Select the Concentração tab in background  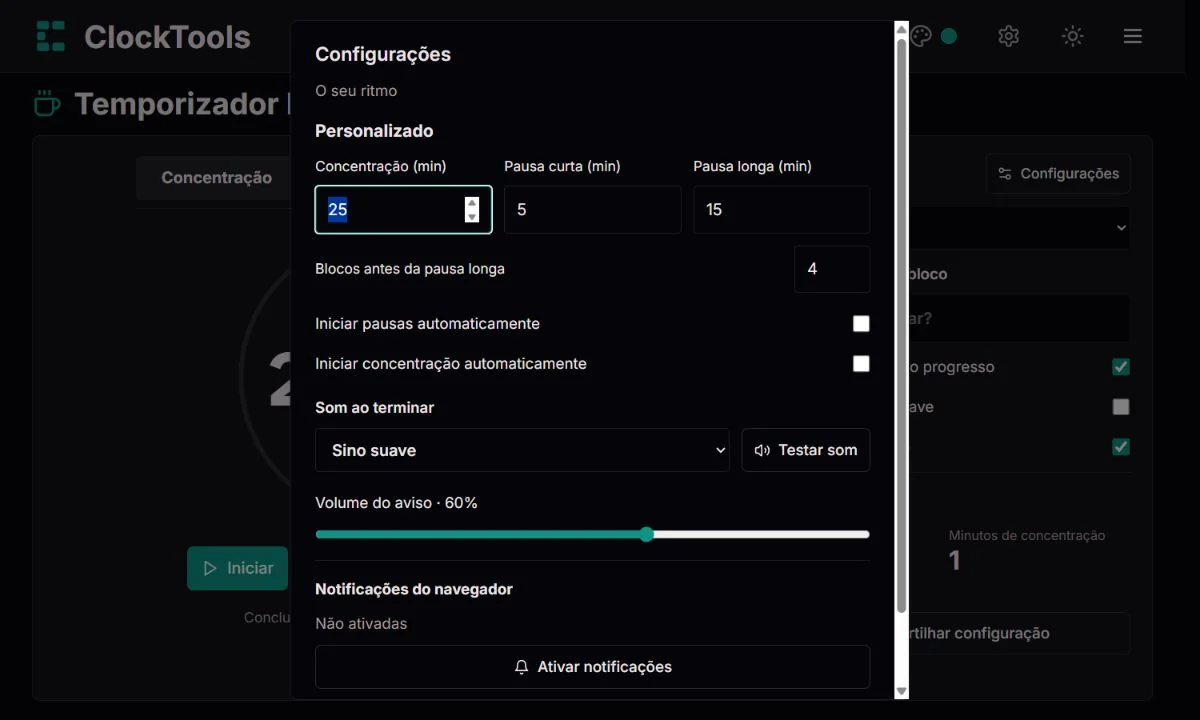pos(217,178)
